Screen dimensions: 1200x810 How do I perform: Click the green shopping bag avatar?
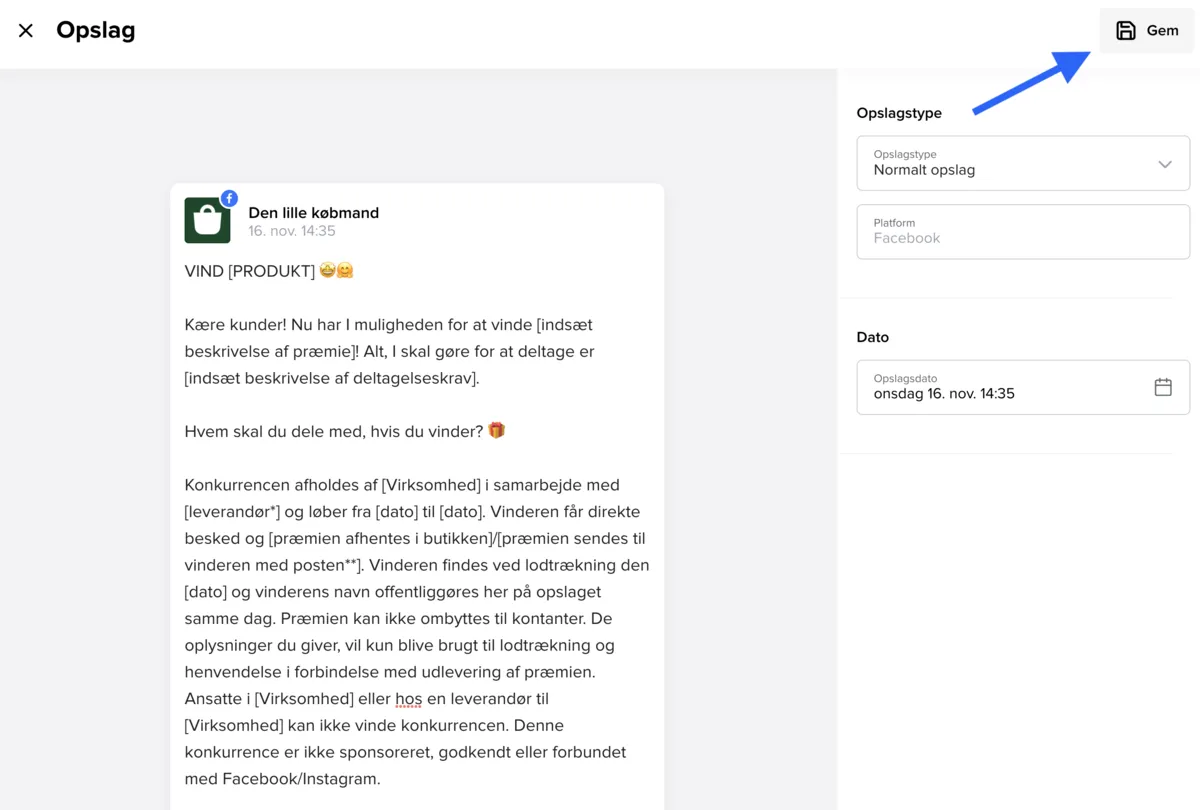[x=207, y=221]
